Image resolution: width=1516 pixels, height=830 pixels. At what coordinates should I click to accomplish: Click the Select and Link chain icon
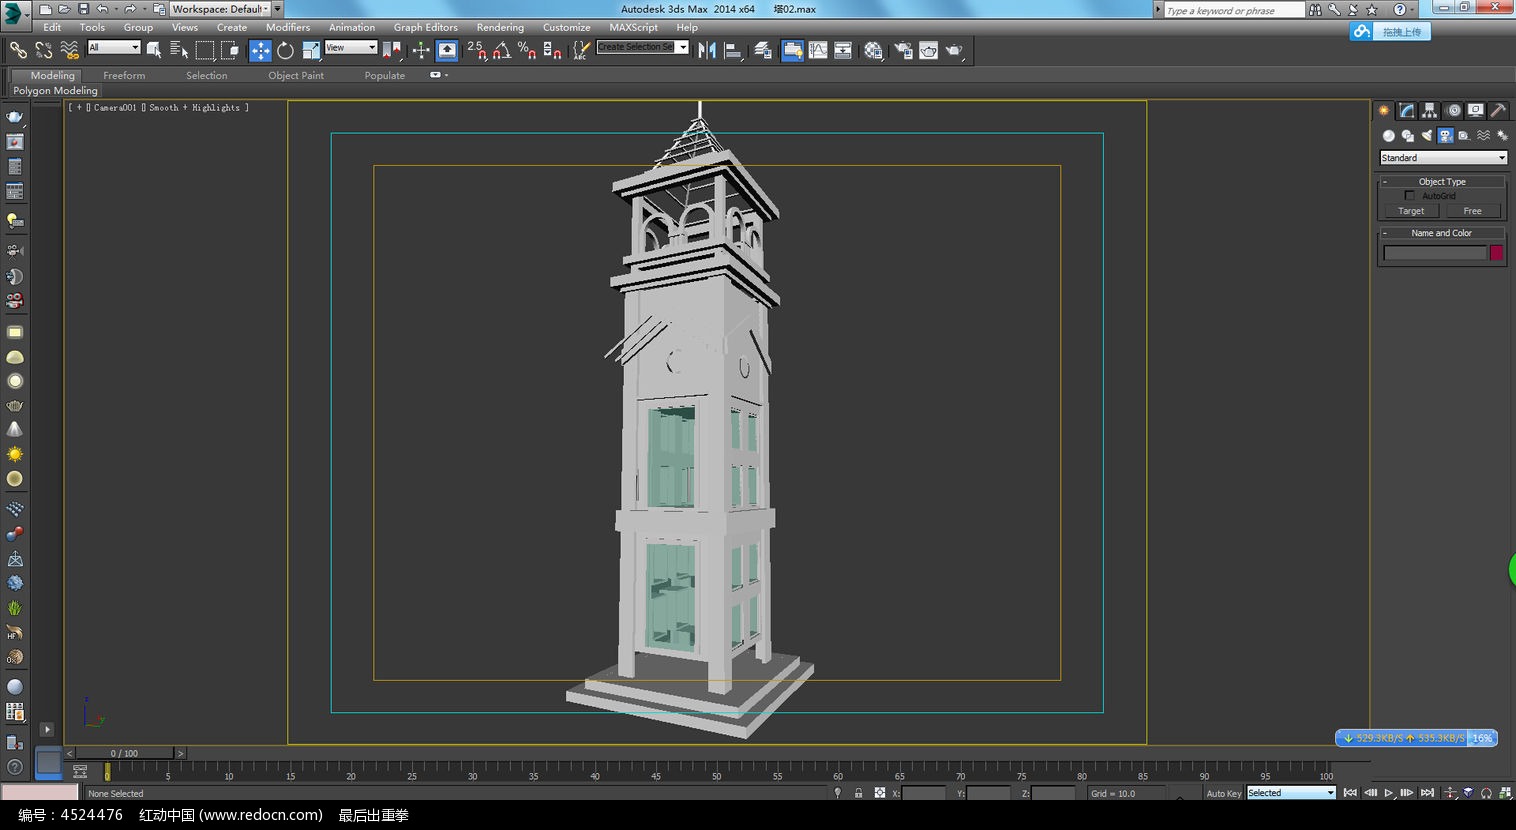pos(17,50)
